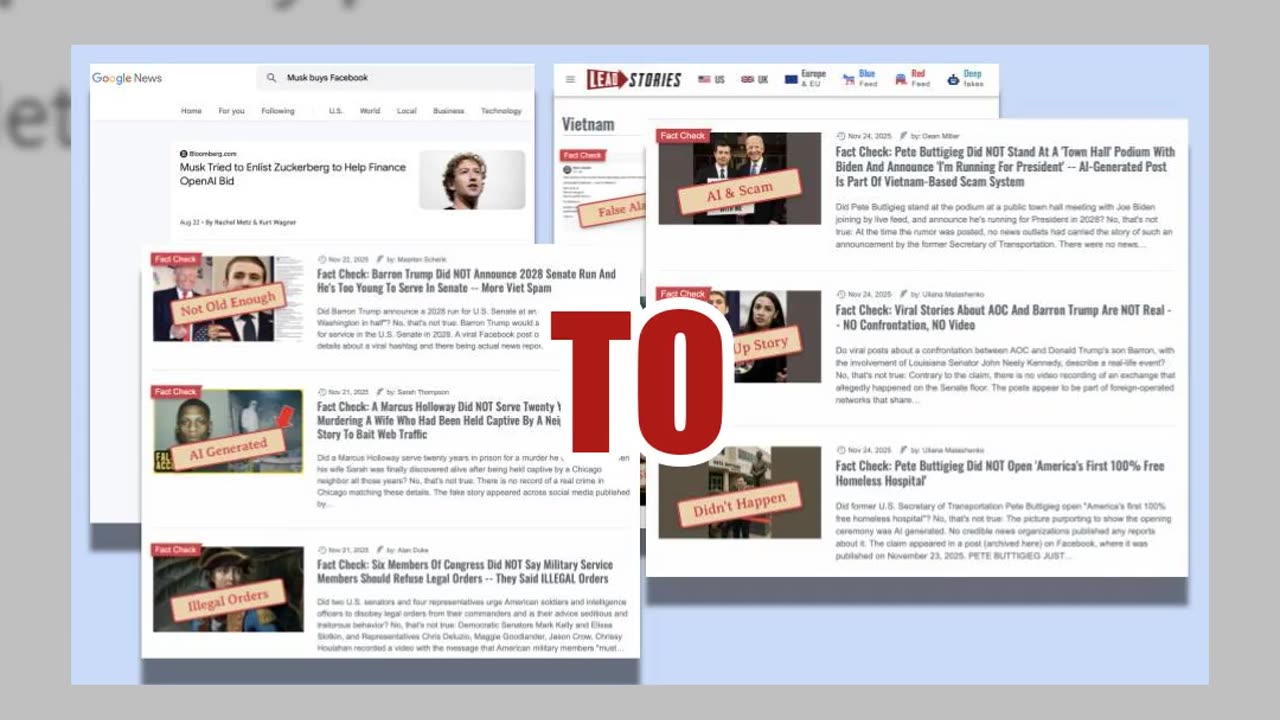The image size is (1280, 720).
Task: Click the Zuckerberg article thumbnail
Action: point(472,180)
